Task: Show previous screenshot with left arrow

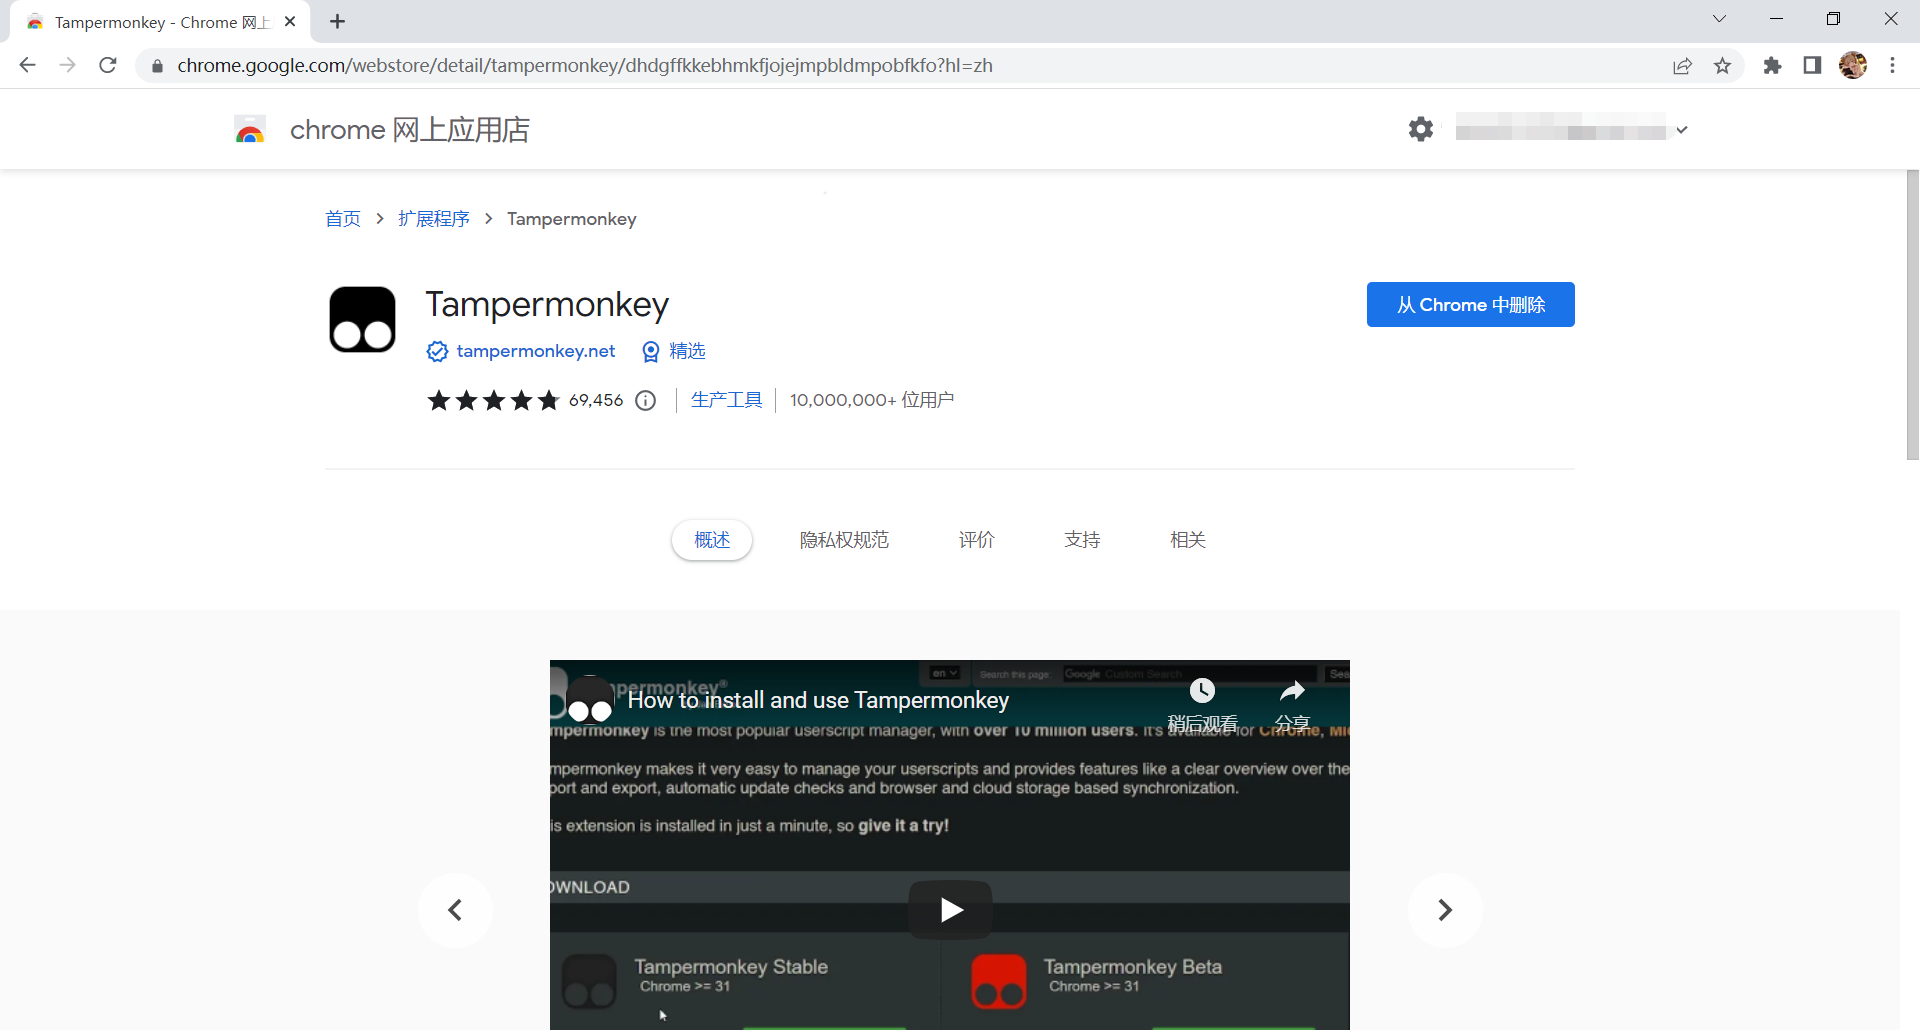Action: pyautogui.click(x=455, y=910)
